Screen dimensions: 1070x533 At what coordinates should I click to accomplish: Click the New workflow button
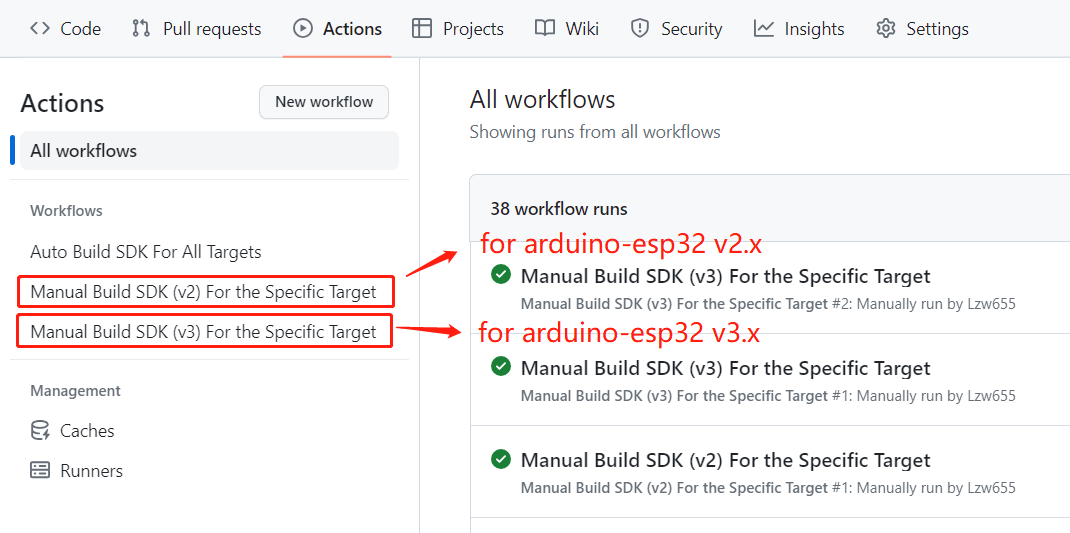[324, 102]
